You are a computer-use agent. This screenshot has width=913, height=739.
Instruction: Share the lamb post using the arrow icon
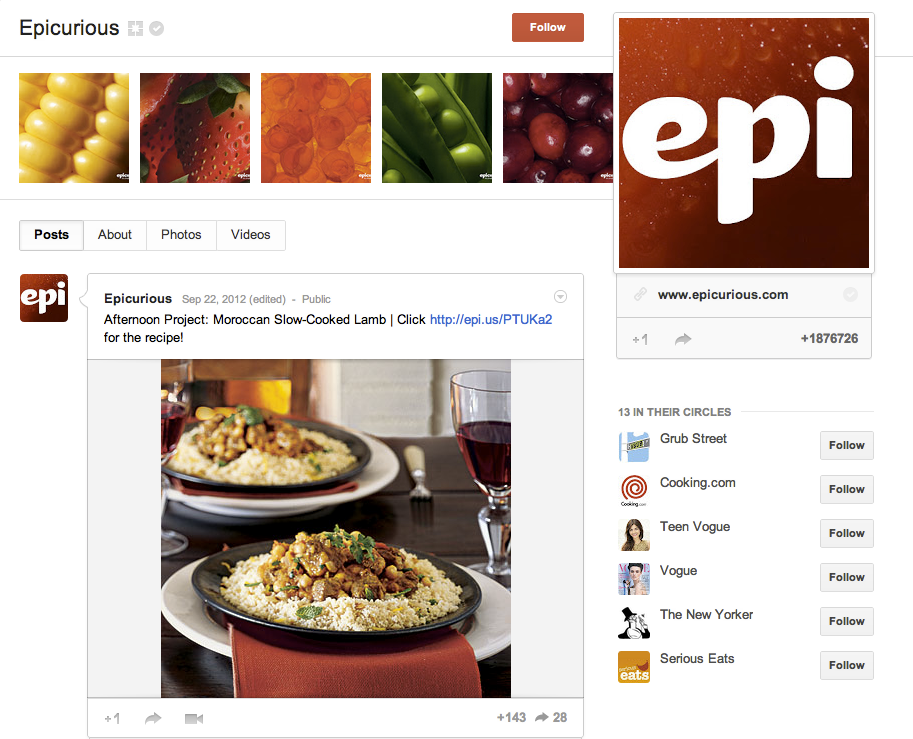click(x=153, y=718)
